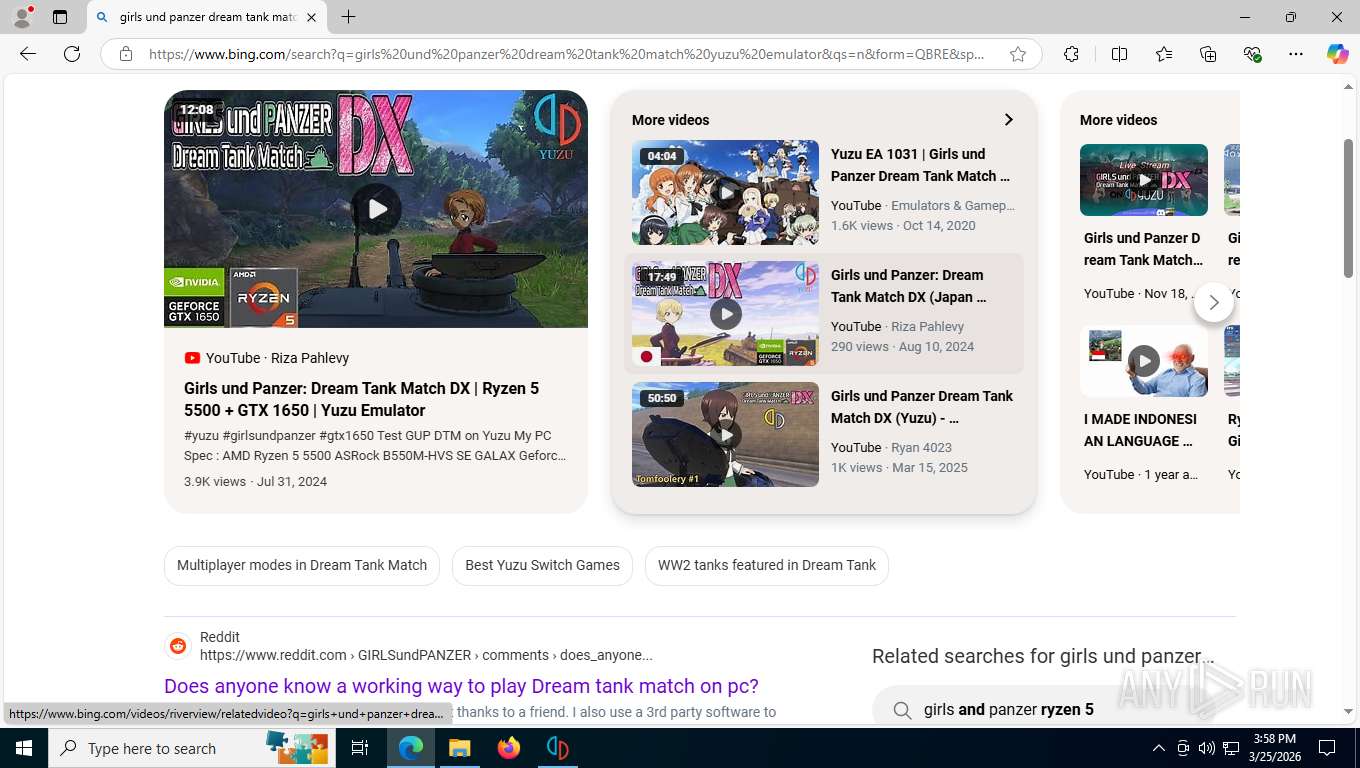Viewport: 1360px width, 768px height.
Task: Open the Reddit Dream tank match on pc result
Action: [461, 686]
